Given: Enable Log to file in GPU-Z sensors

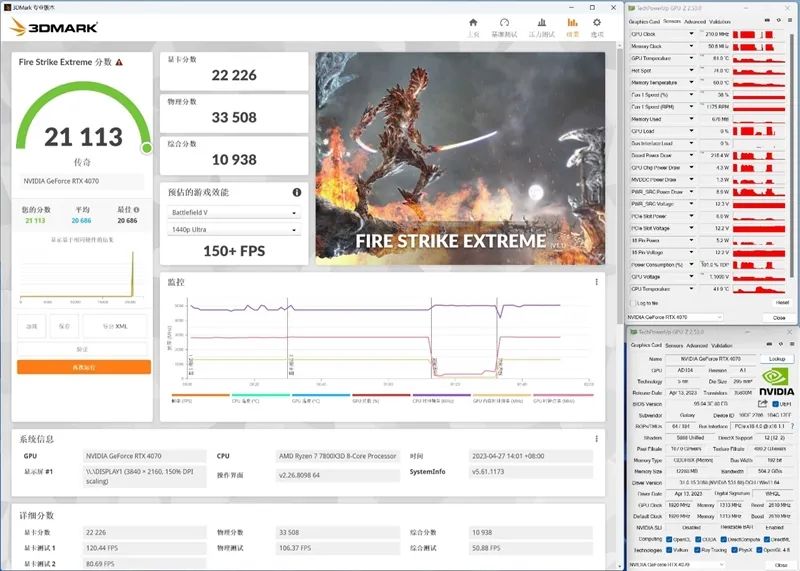Looking at the screenshot, I should click(x=633, y=303).
